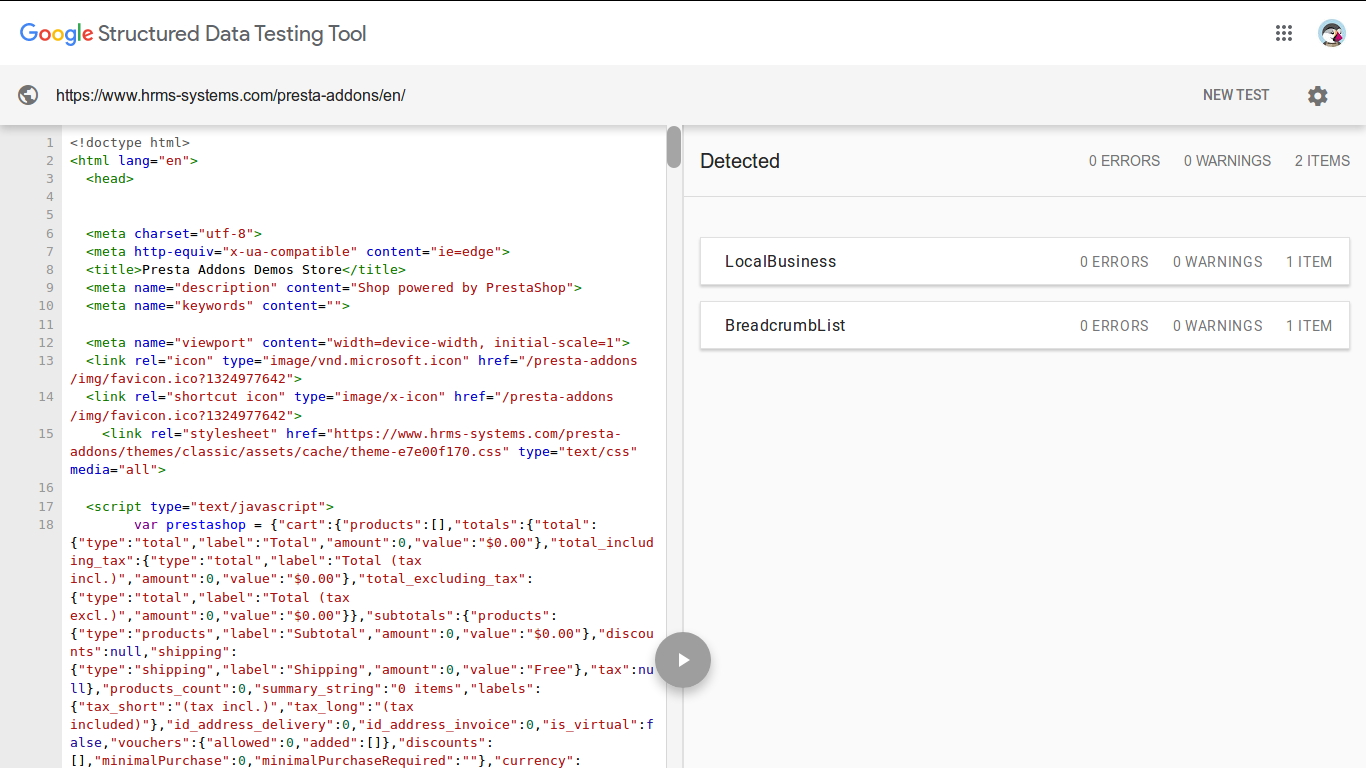Image resolution: width=1366 pixels, height=768 pixels.
Task: Run the test with the play button
Action: (x=683, y=660)
